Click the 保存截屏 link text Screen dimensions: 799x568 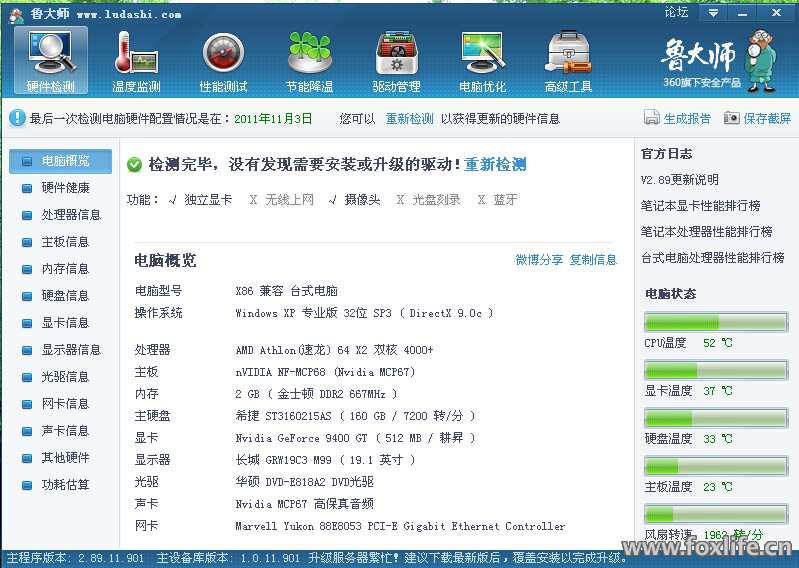coord(767,119)
